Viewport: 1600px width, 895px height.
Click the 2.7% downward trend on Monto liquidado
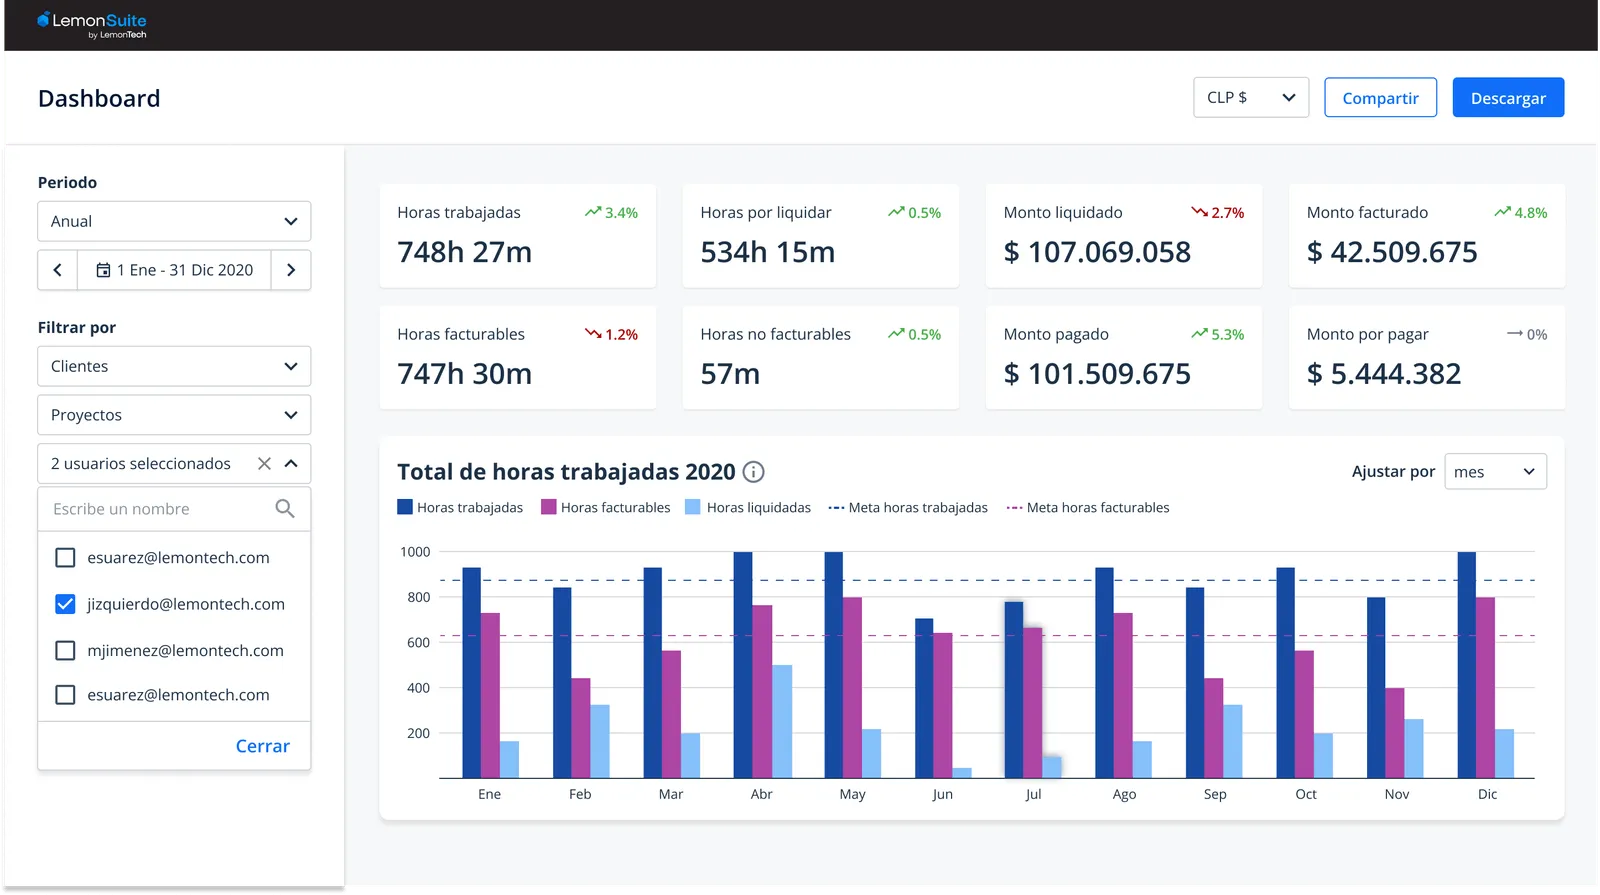[1217, 213]
